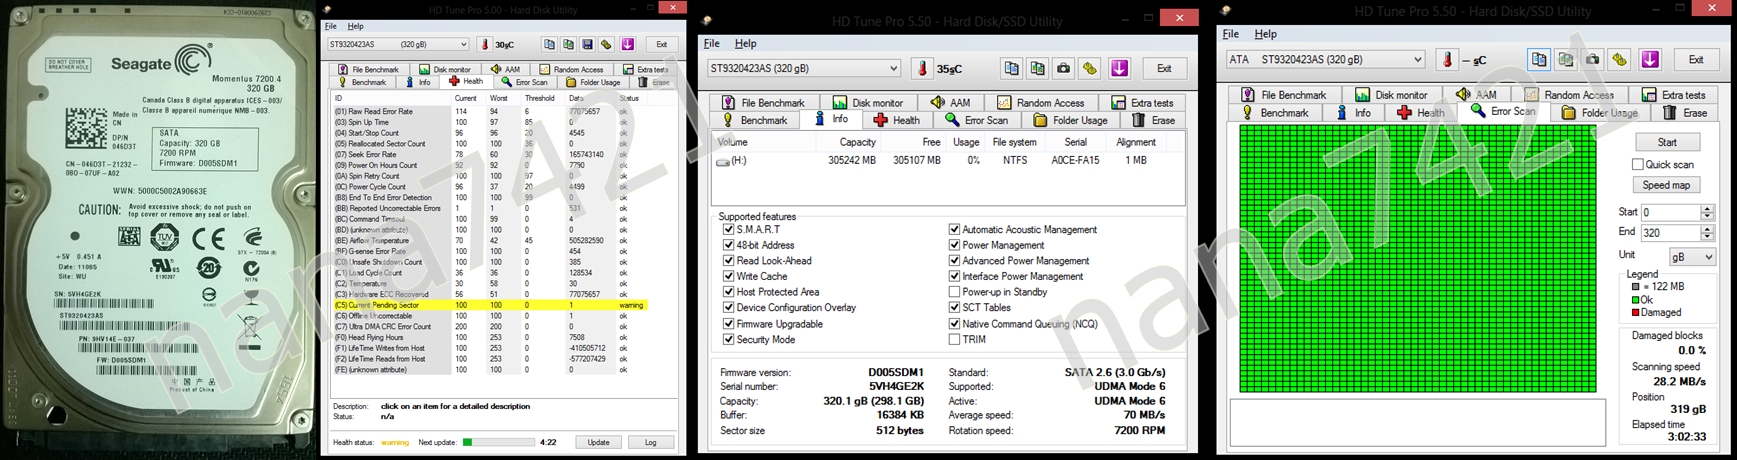Click the Start value stepper arrows
The width and height of the screenshot is (1737, 460).
[x=1708, y=212]
